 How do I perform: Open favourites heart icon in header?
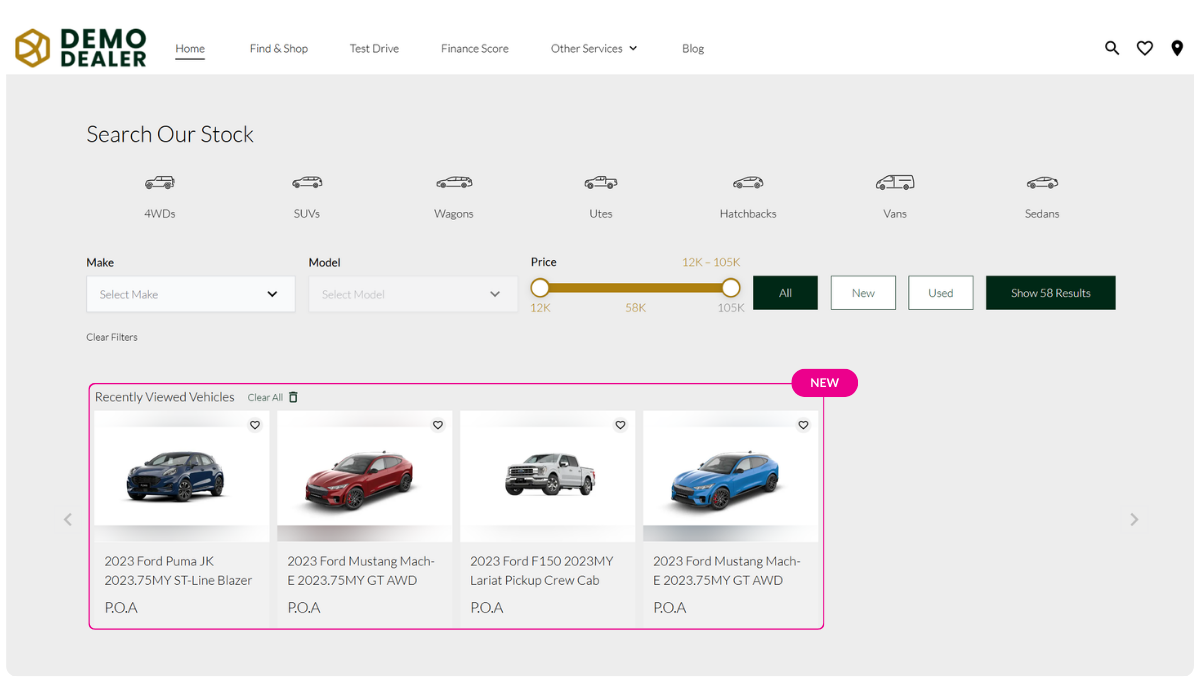[x=1144, y=48]
